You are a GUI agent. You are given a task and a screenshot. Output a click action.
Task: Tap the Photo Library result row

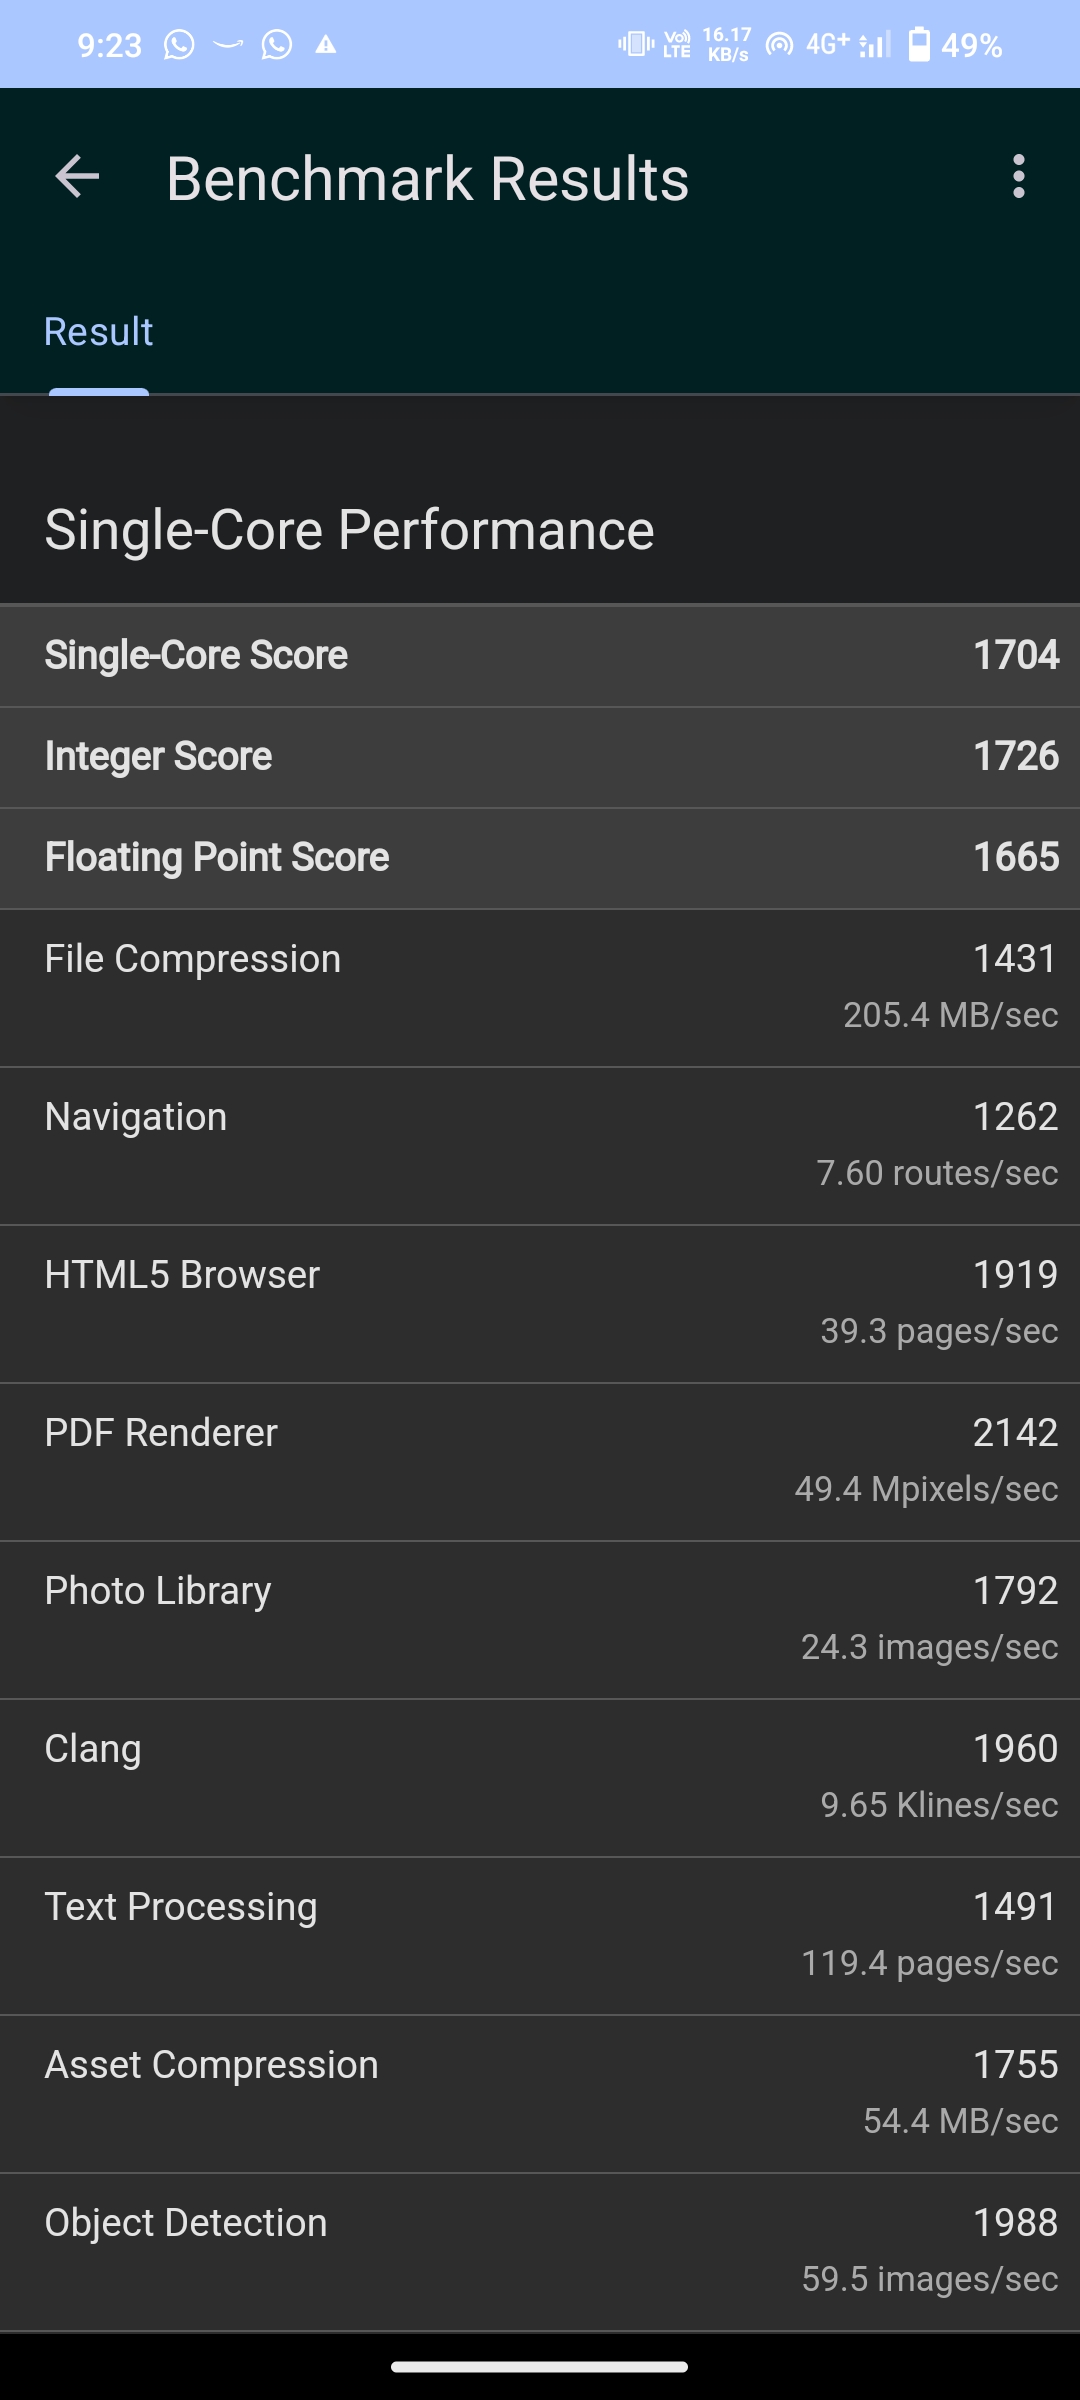click(540, 1619)
